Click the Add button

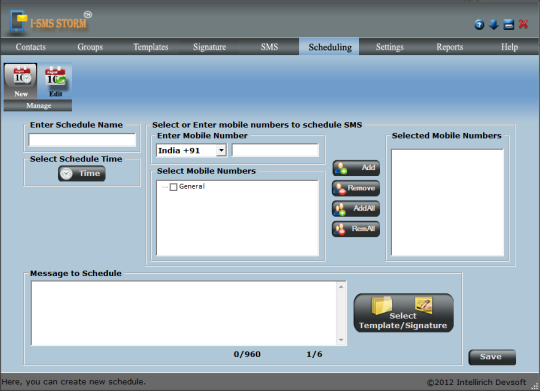click(356, 168)
